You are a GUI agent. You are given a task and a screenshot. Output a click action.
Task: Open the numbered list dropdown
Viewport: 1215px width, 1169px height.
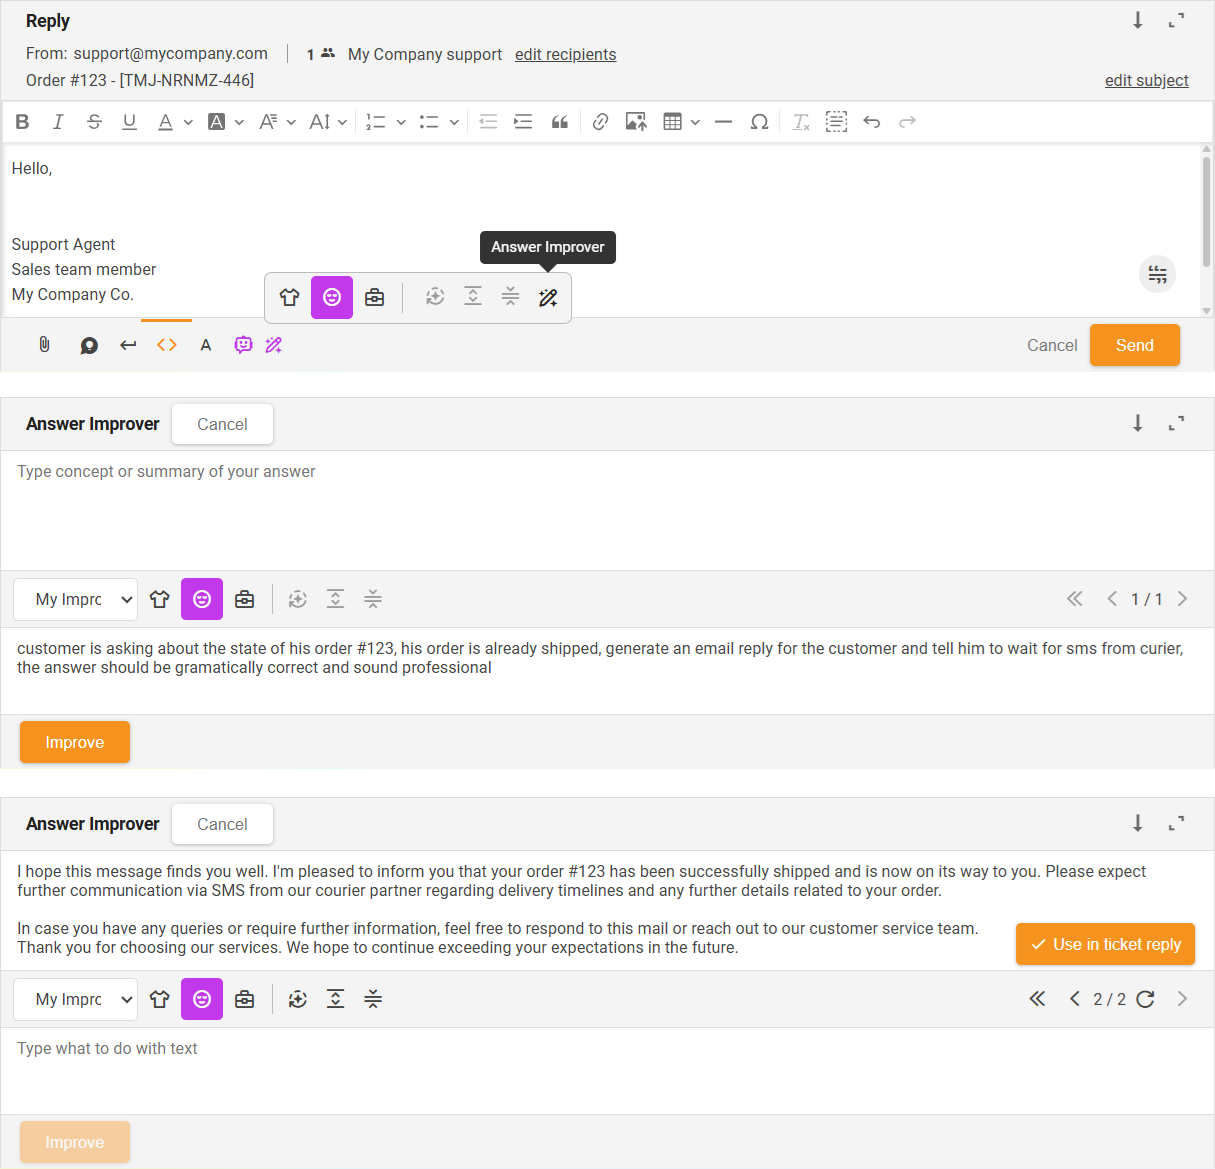(x=401, y=123)
